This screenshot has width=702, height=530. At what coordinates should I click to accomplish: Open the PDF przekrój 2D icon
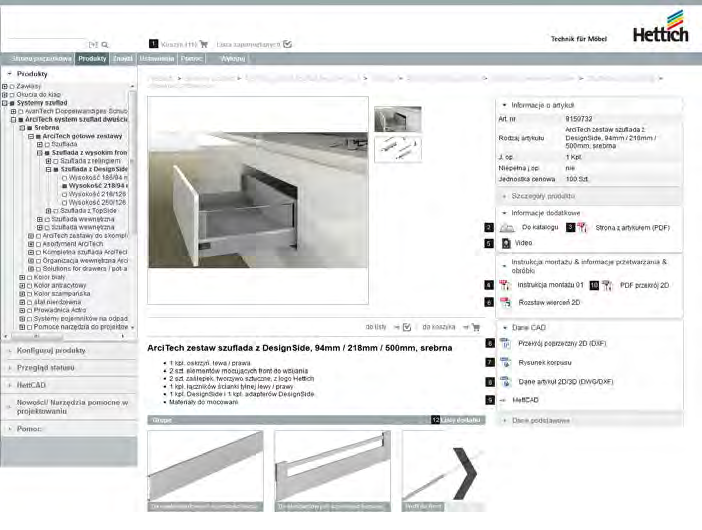click(607, 286)
